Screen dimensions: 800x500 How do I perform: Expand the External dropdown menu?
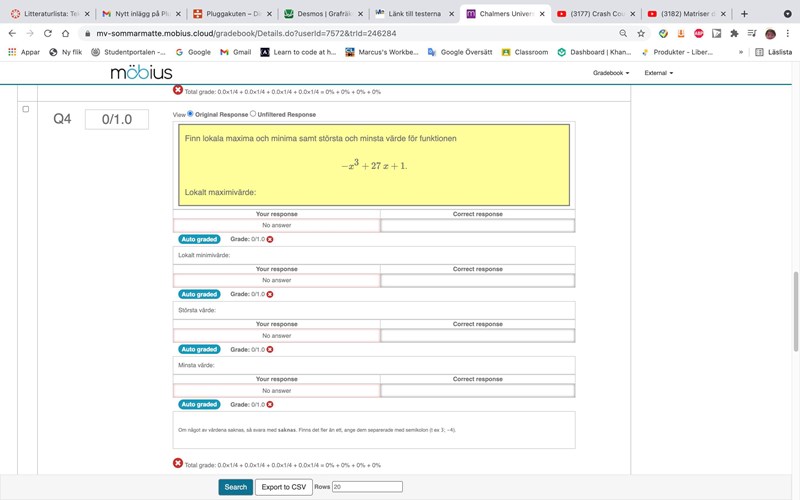658,73
